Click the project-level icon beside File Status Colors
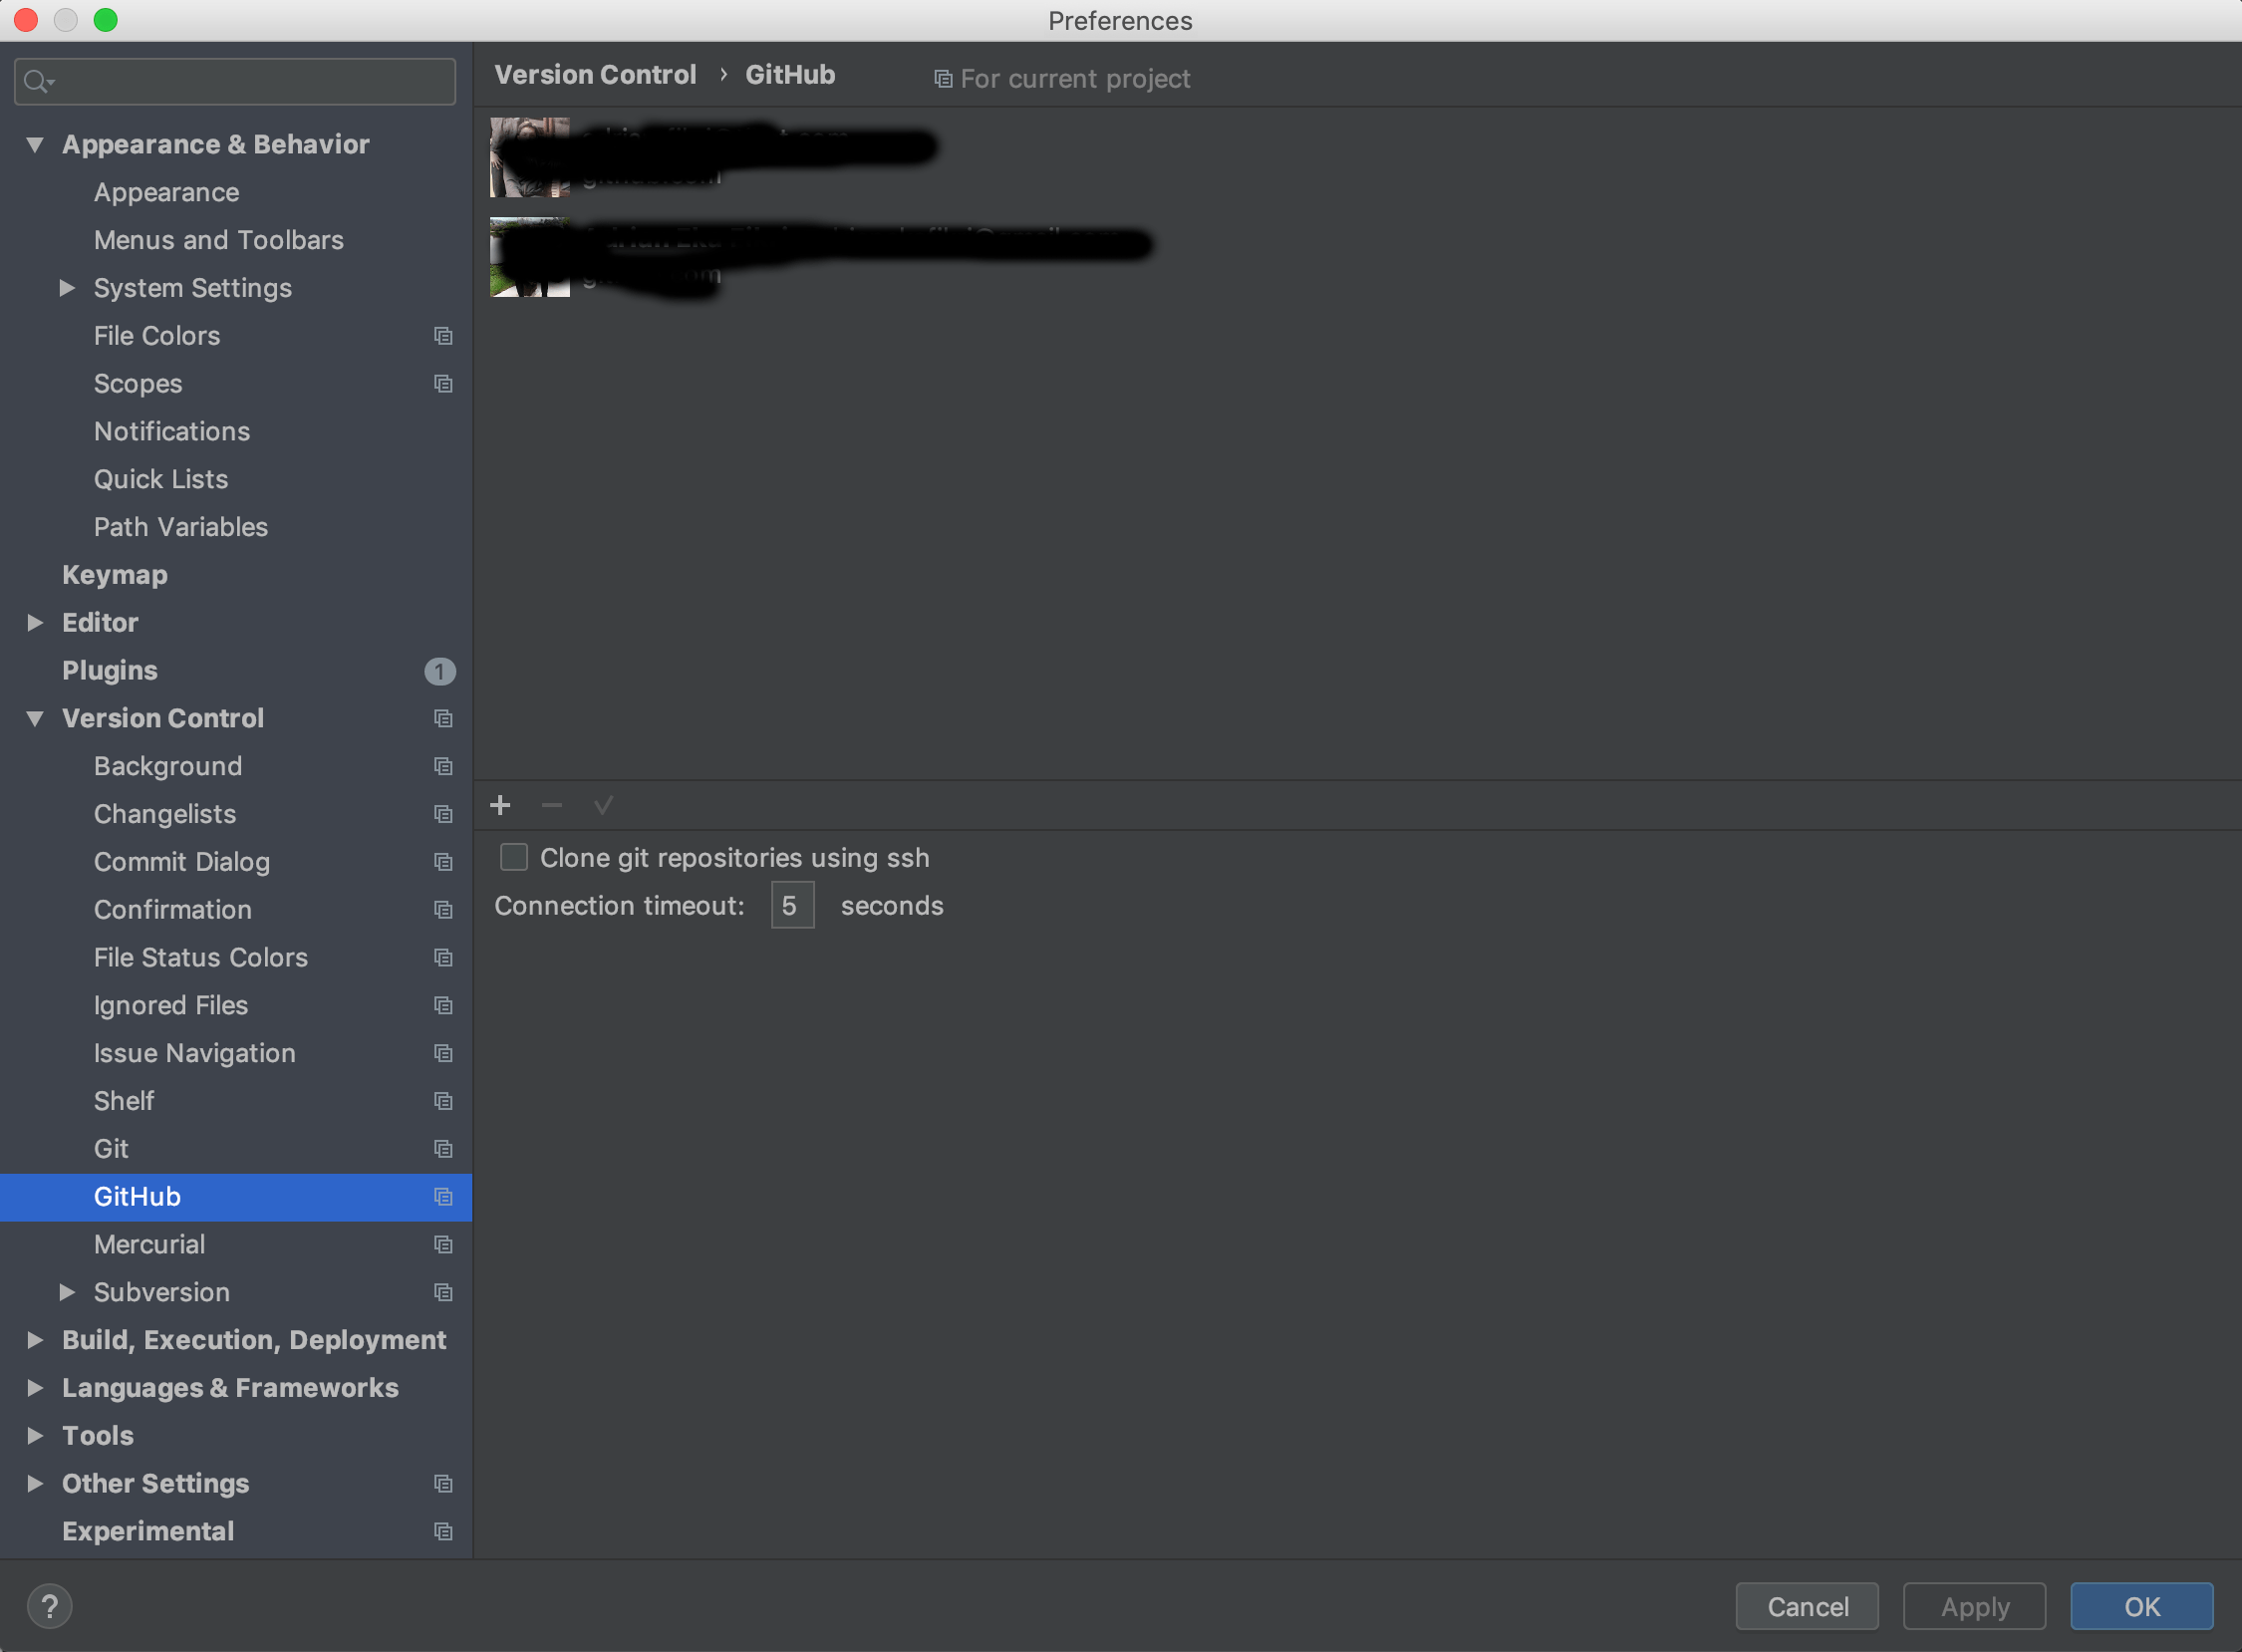The width and height of the screenshot is (2242, 1652). (443, 958)
